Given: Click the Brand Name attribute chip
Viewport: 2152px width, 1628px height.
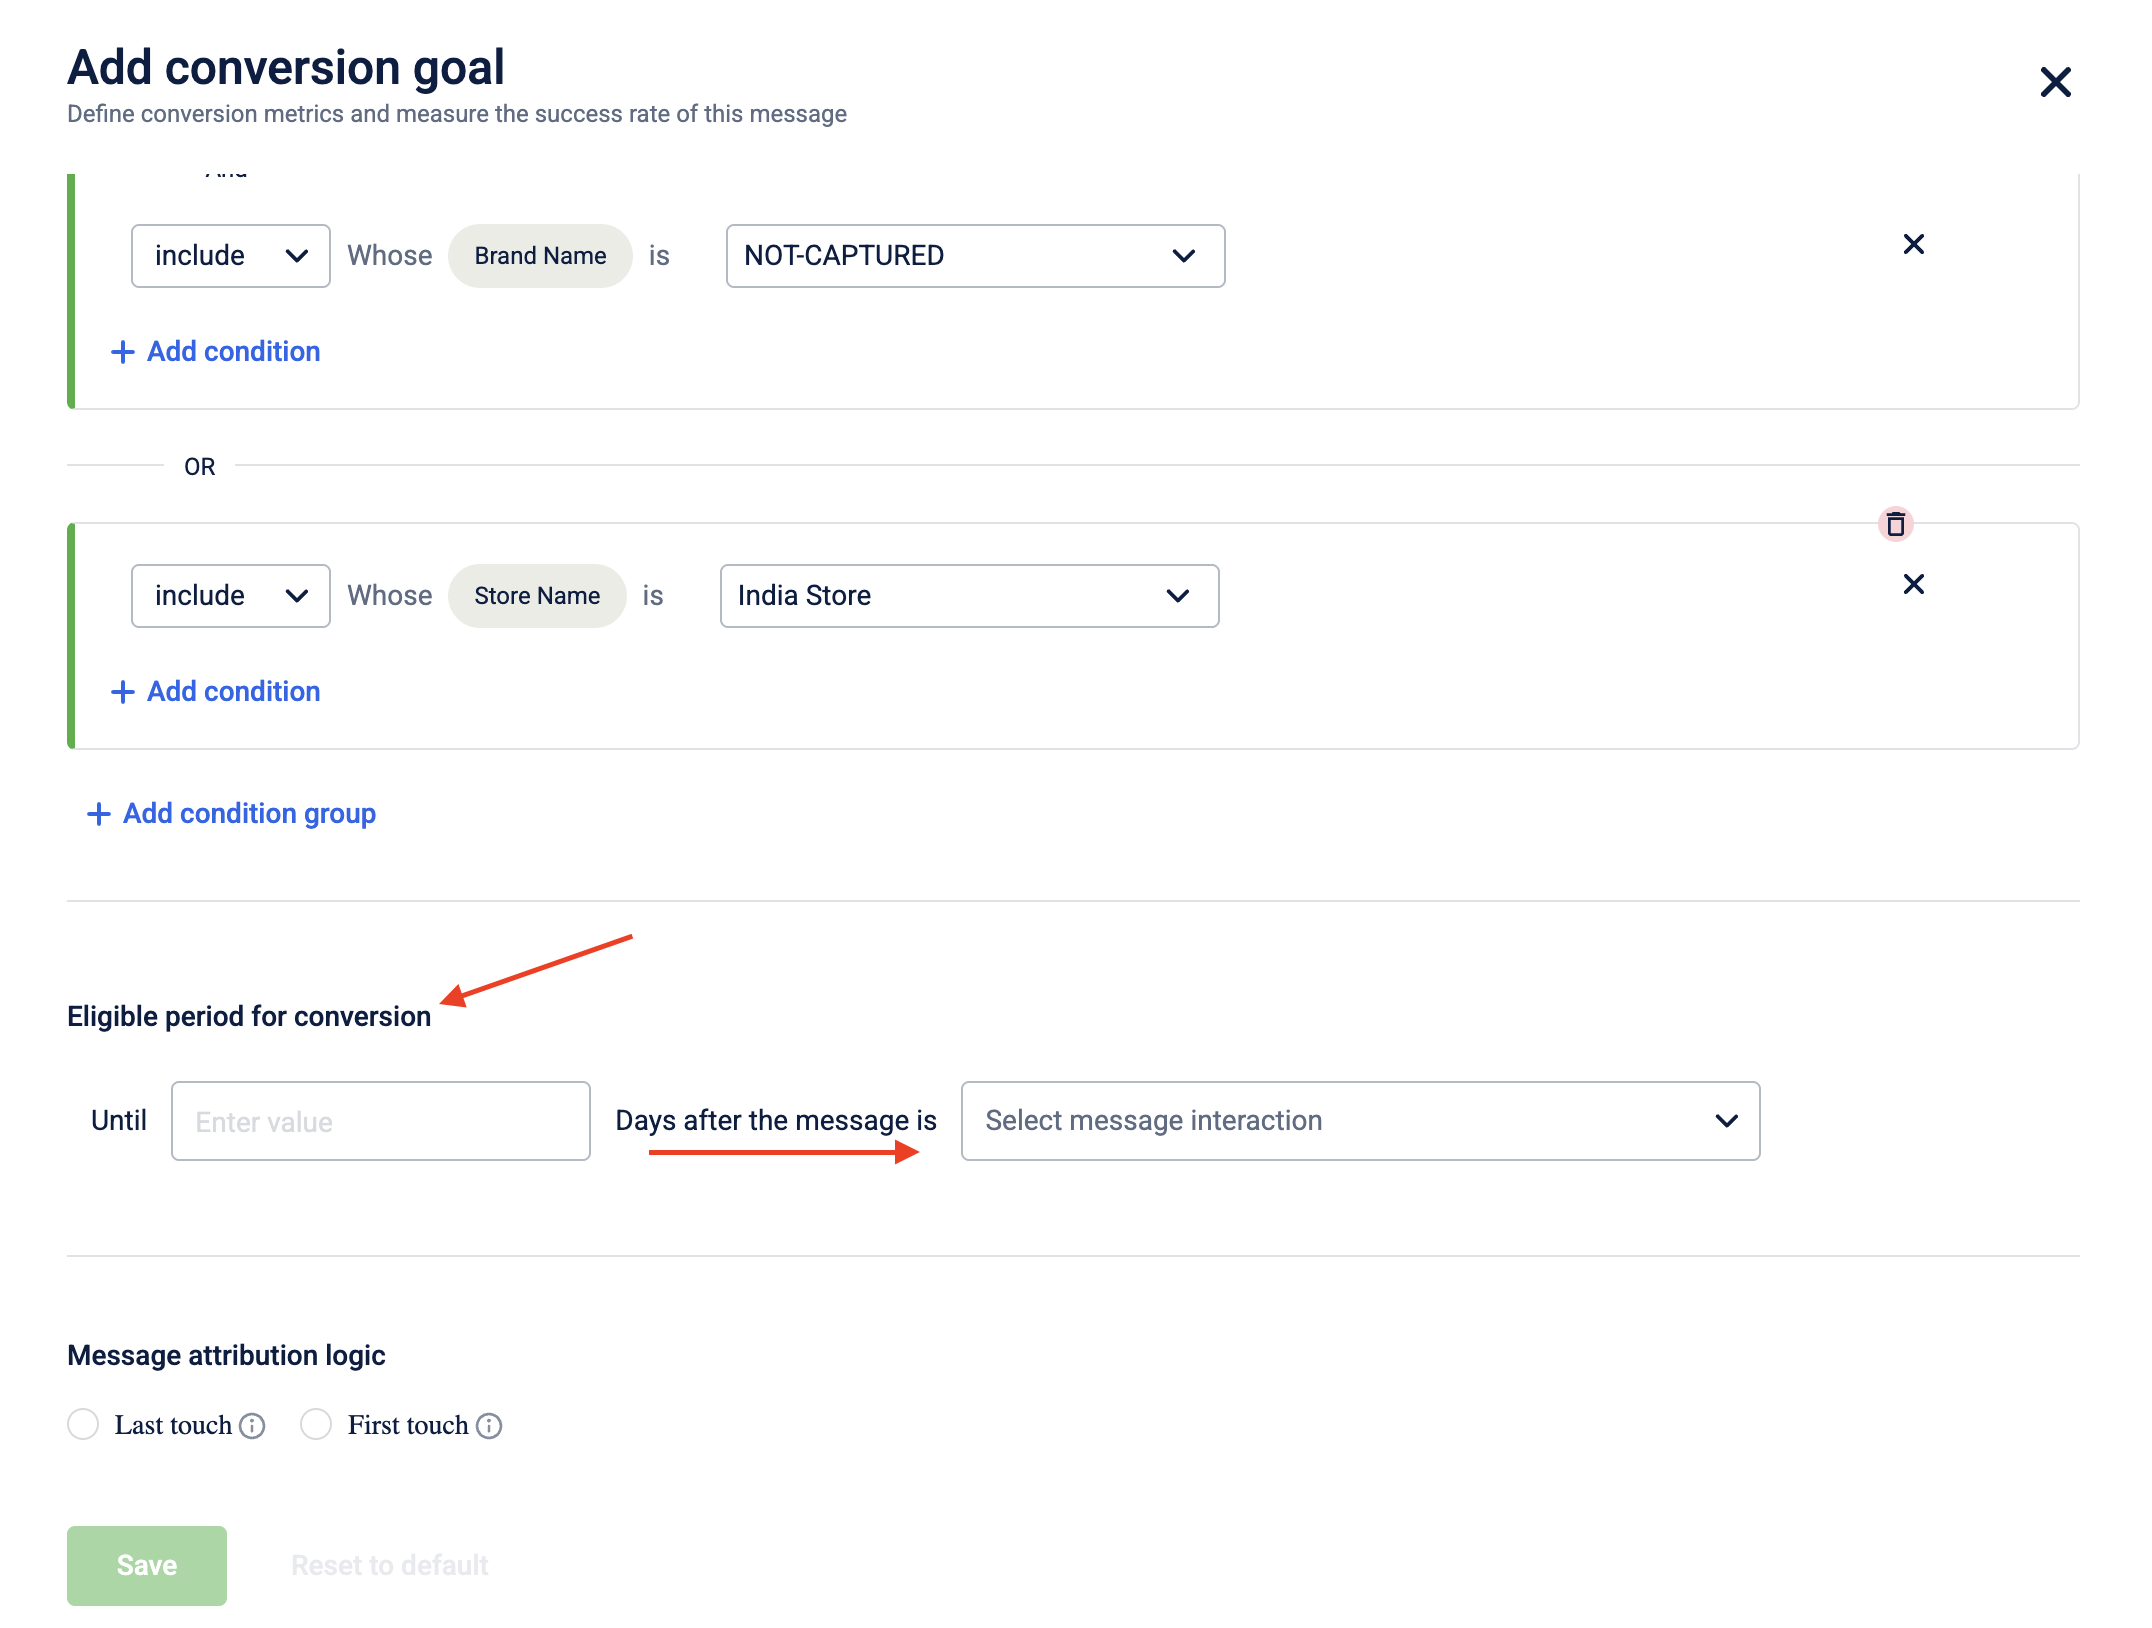Looking at the screenshot, I should pyautogui.click(x=540, y=256).
